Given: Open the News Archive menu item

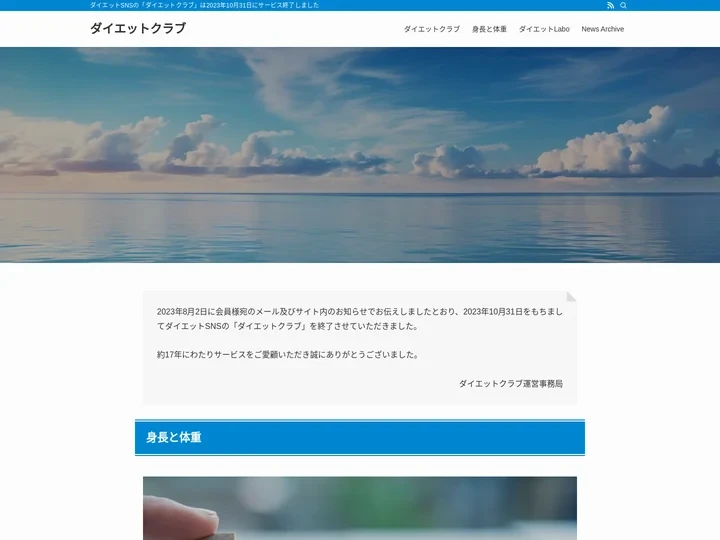Looking at the screenshot, I should coord(602,29).
